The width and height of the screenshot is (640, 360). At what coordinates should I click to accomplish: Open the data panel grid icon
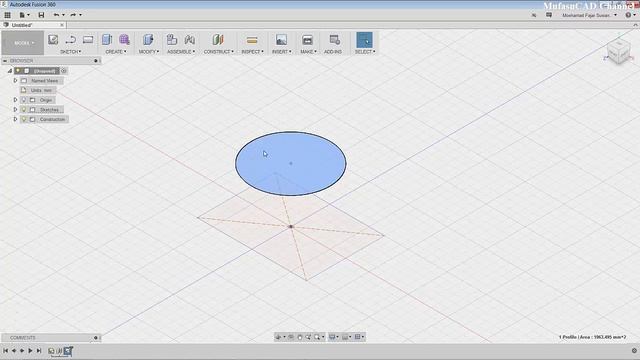(7, 15)
